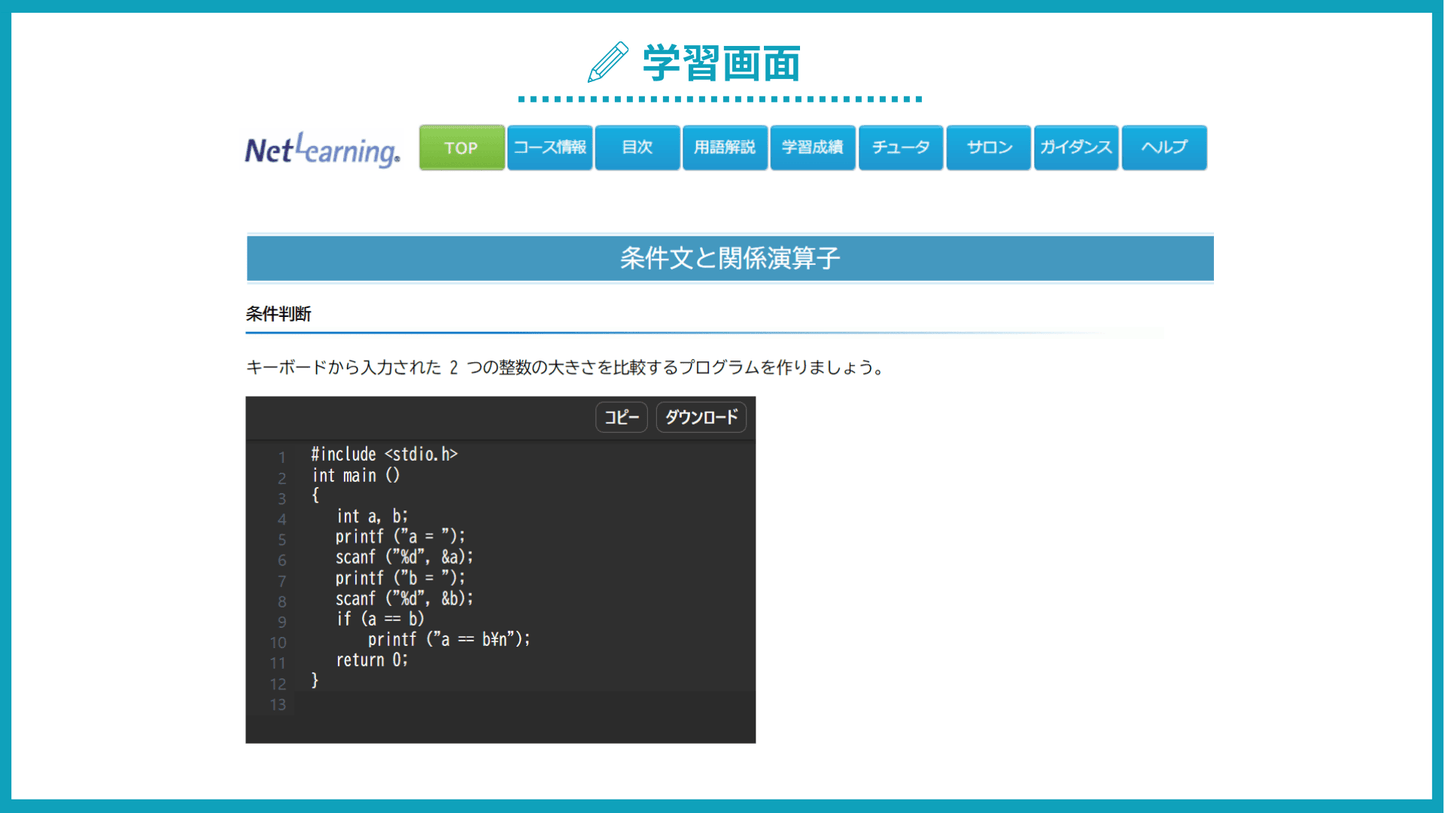Open the サロン tab

[988, 148]
